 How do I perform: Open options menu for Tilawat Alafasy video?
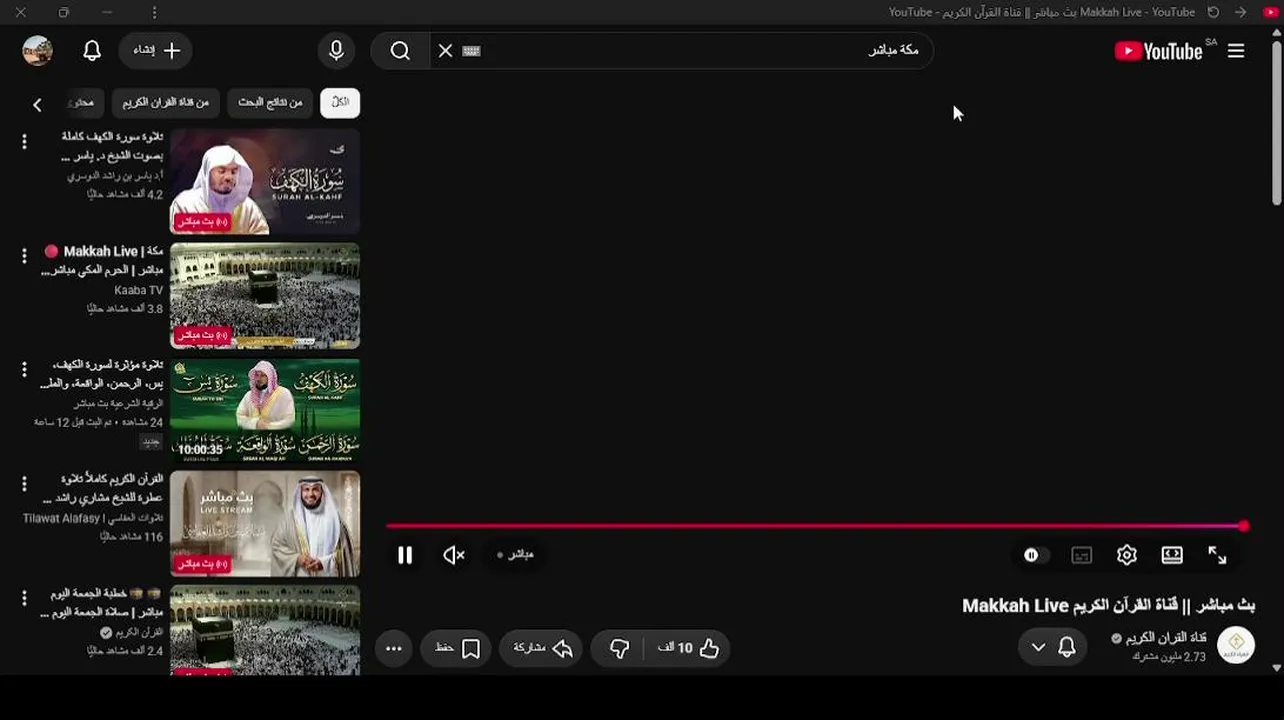24,484
